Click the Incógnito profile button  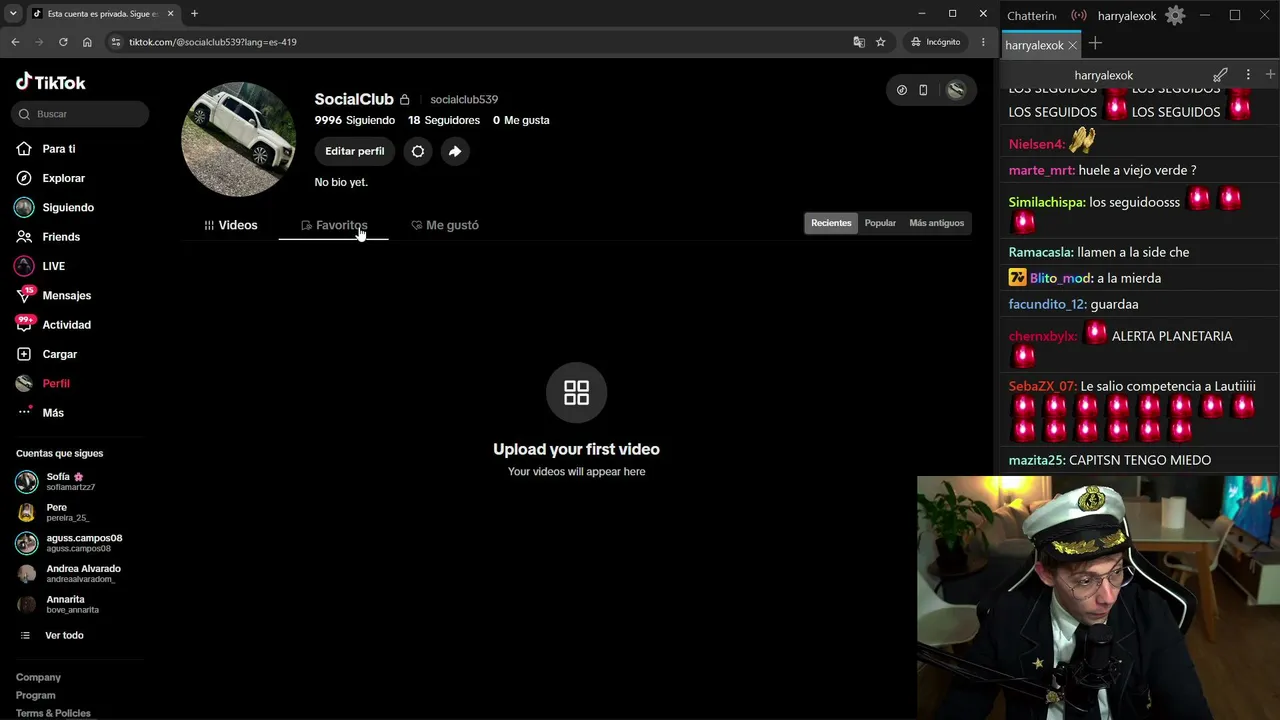pos(936,42)
